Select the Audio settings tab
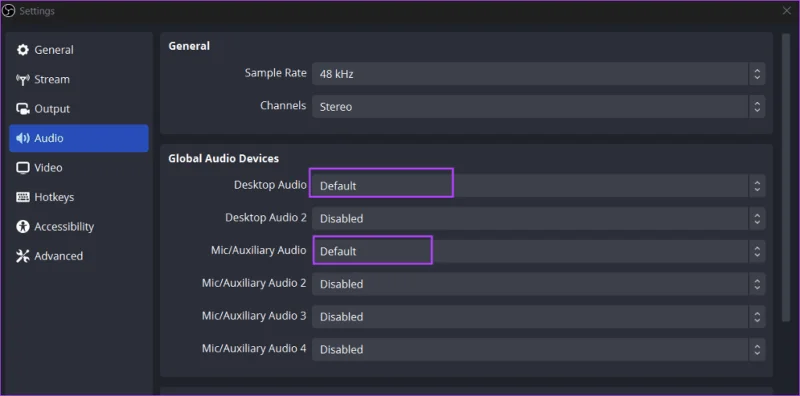 coord(79,138)
